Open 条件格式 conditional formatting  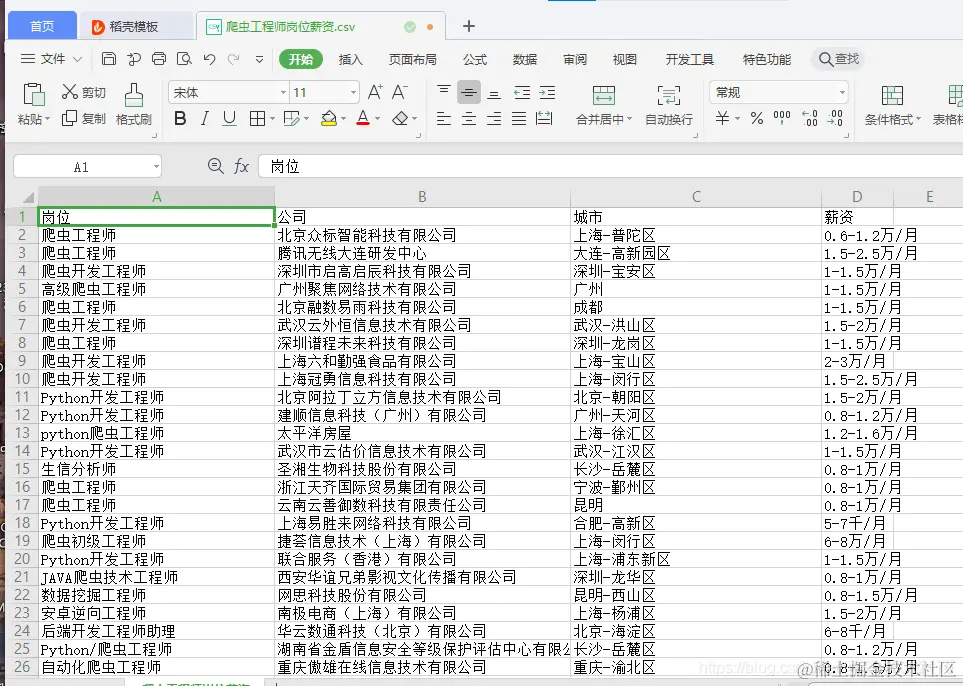click(892, 104)
